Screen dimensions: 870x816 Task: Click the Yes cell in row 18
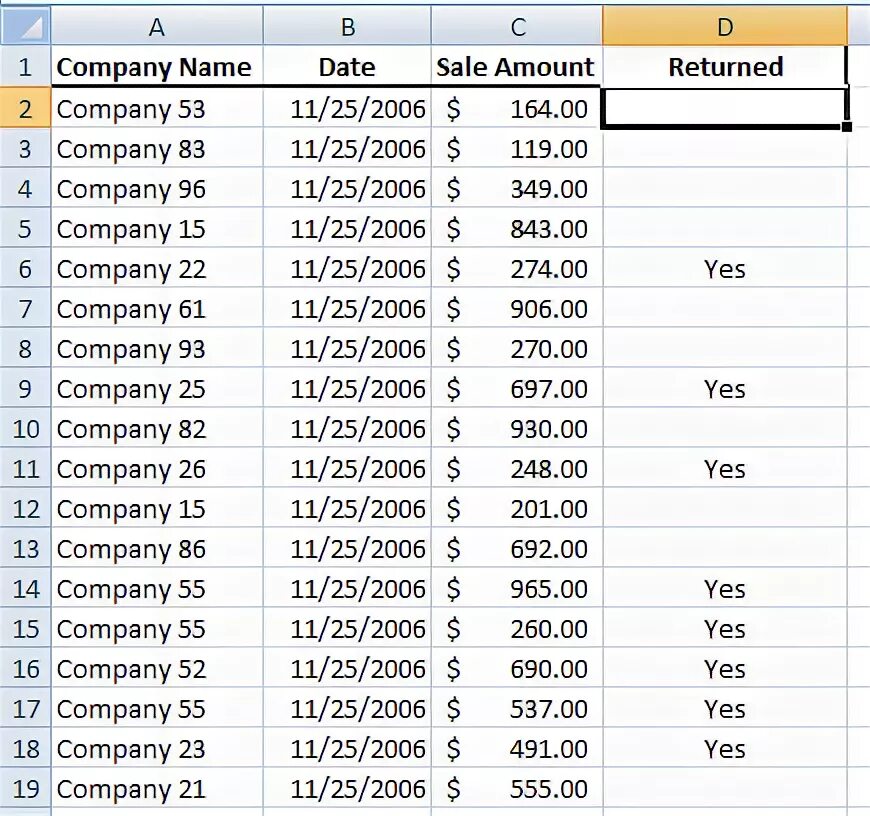tap(725, 749)
